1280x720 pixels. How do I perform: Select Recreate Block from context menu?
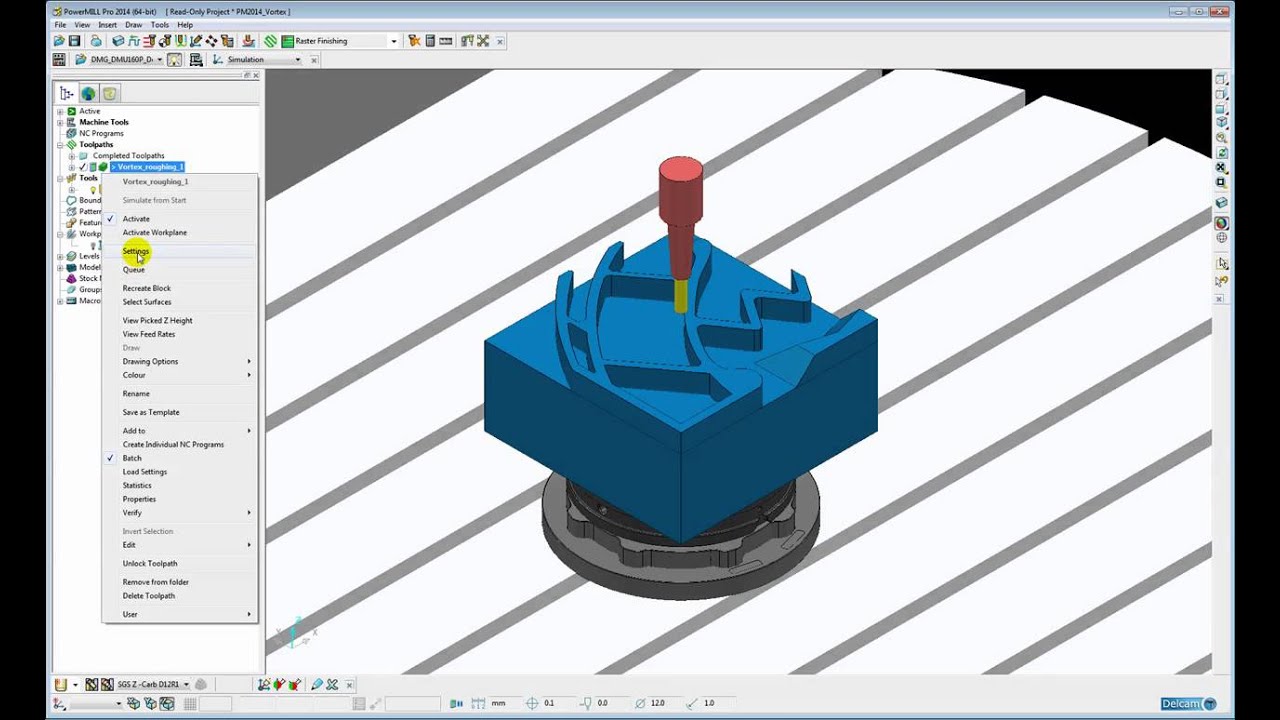tap(147, 288)
